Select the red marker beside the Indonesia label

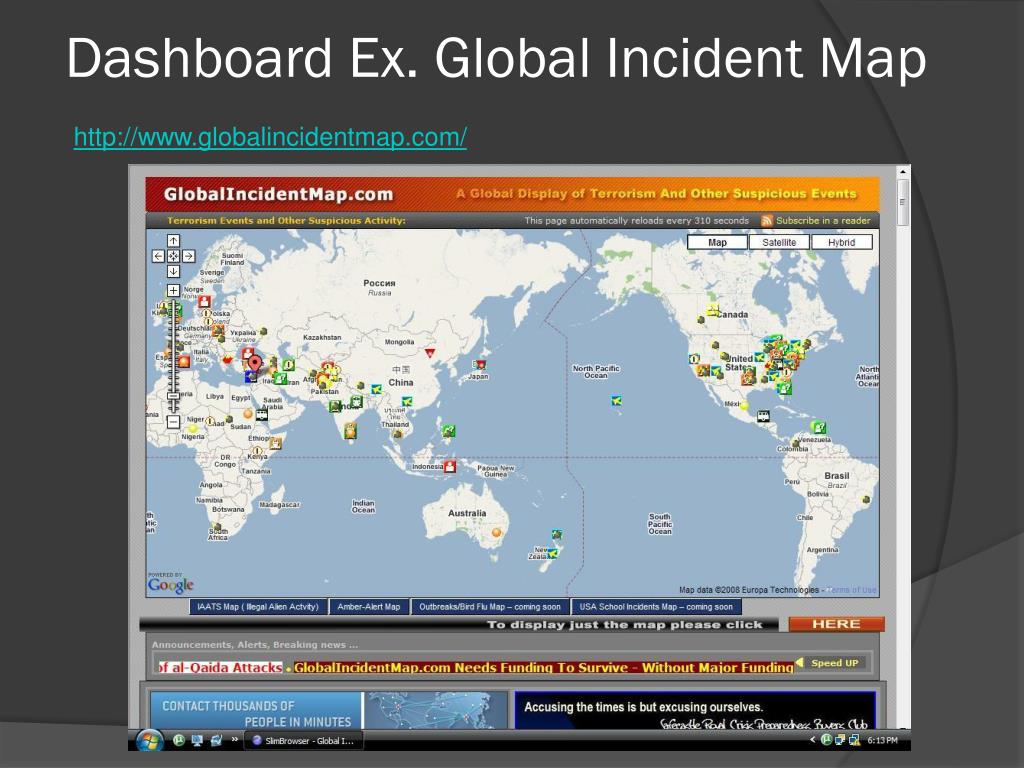450,466
